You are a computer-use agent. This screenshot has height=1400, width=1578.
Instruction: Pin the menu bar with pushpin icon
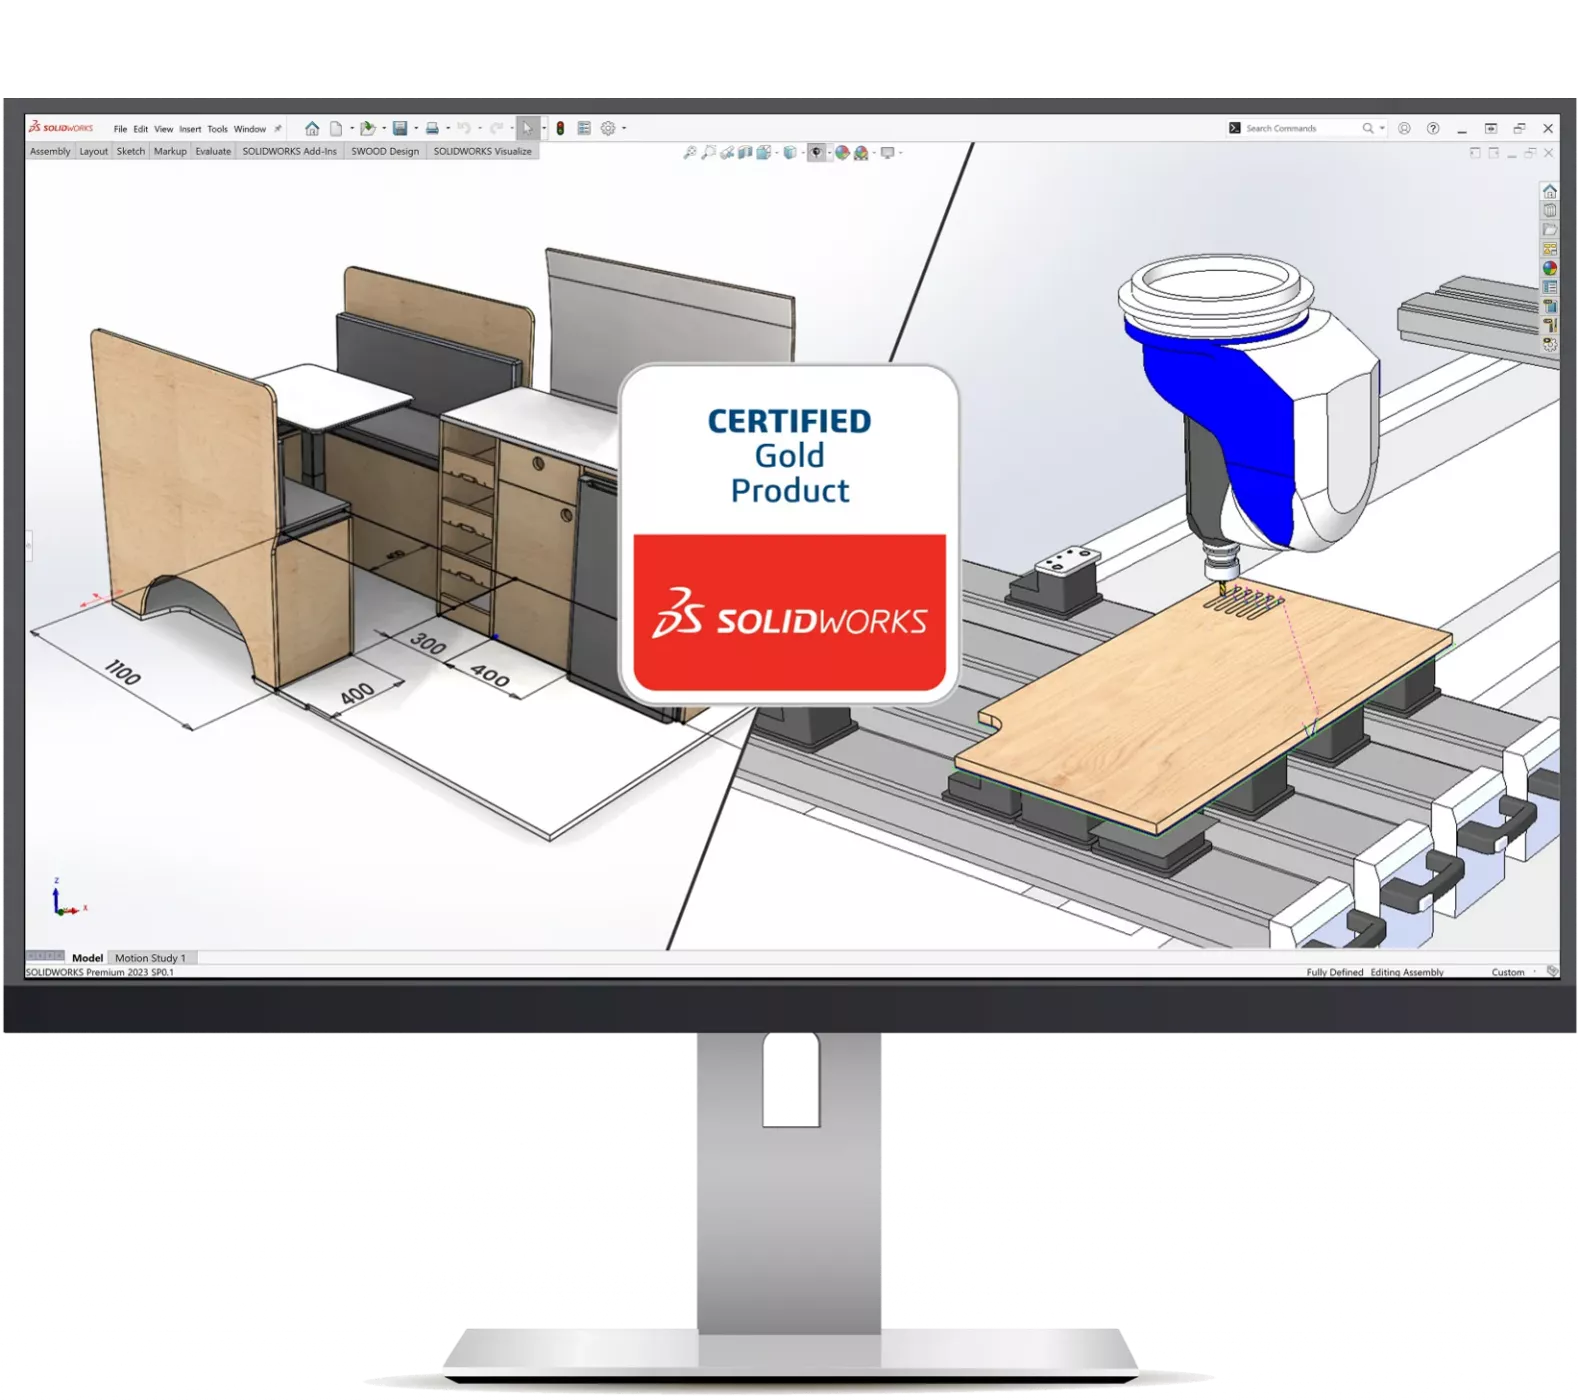pyautogui.click(x=278, y=129)
